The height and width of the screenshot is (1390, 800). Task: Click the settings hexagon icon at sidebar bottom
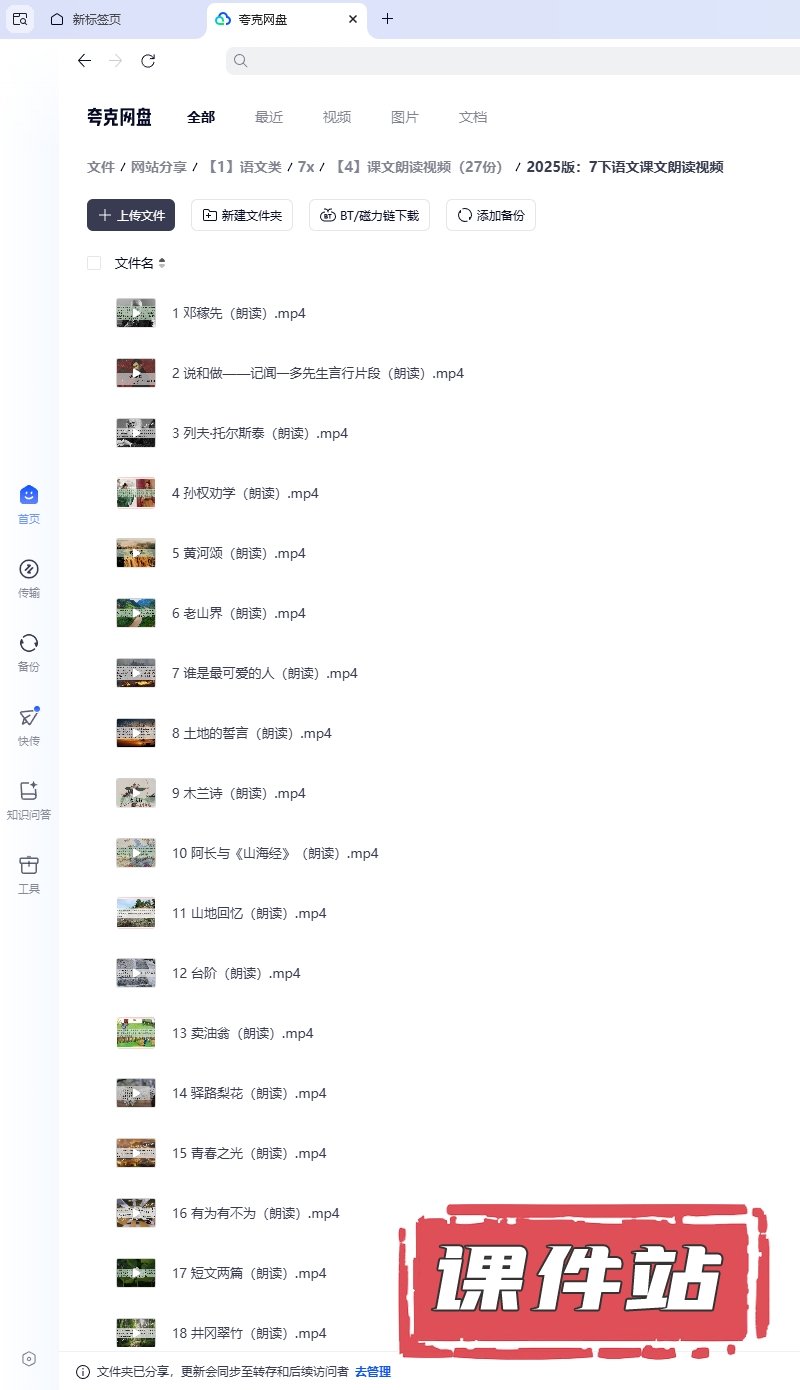point(29,1358)
